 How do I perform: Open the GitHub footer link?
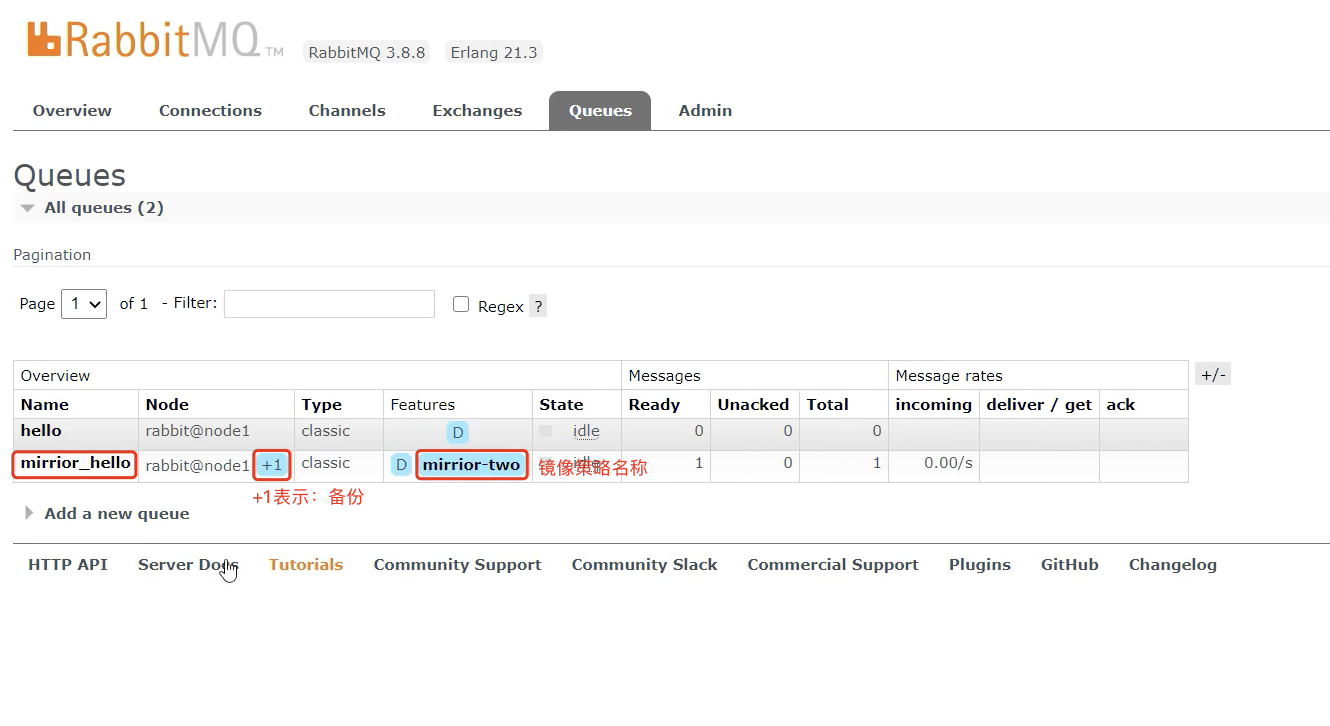coord(1070,565)
